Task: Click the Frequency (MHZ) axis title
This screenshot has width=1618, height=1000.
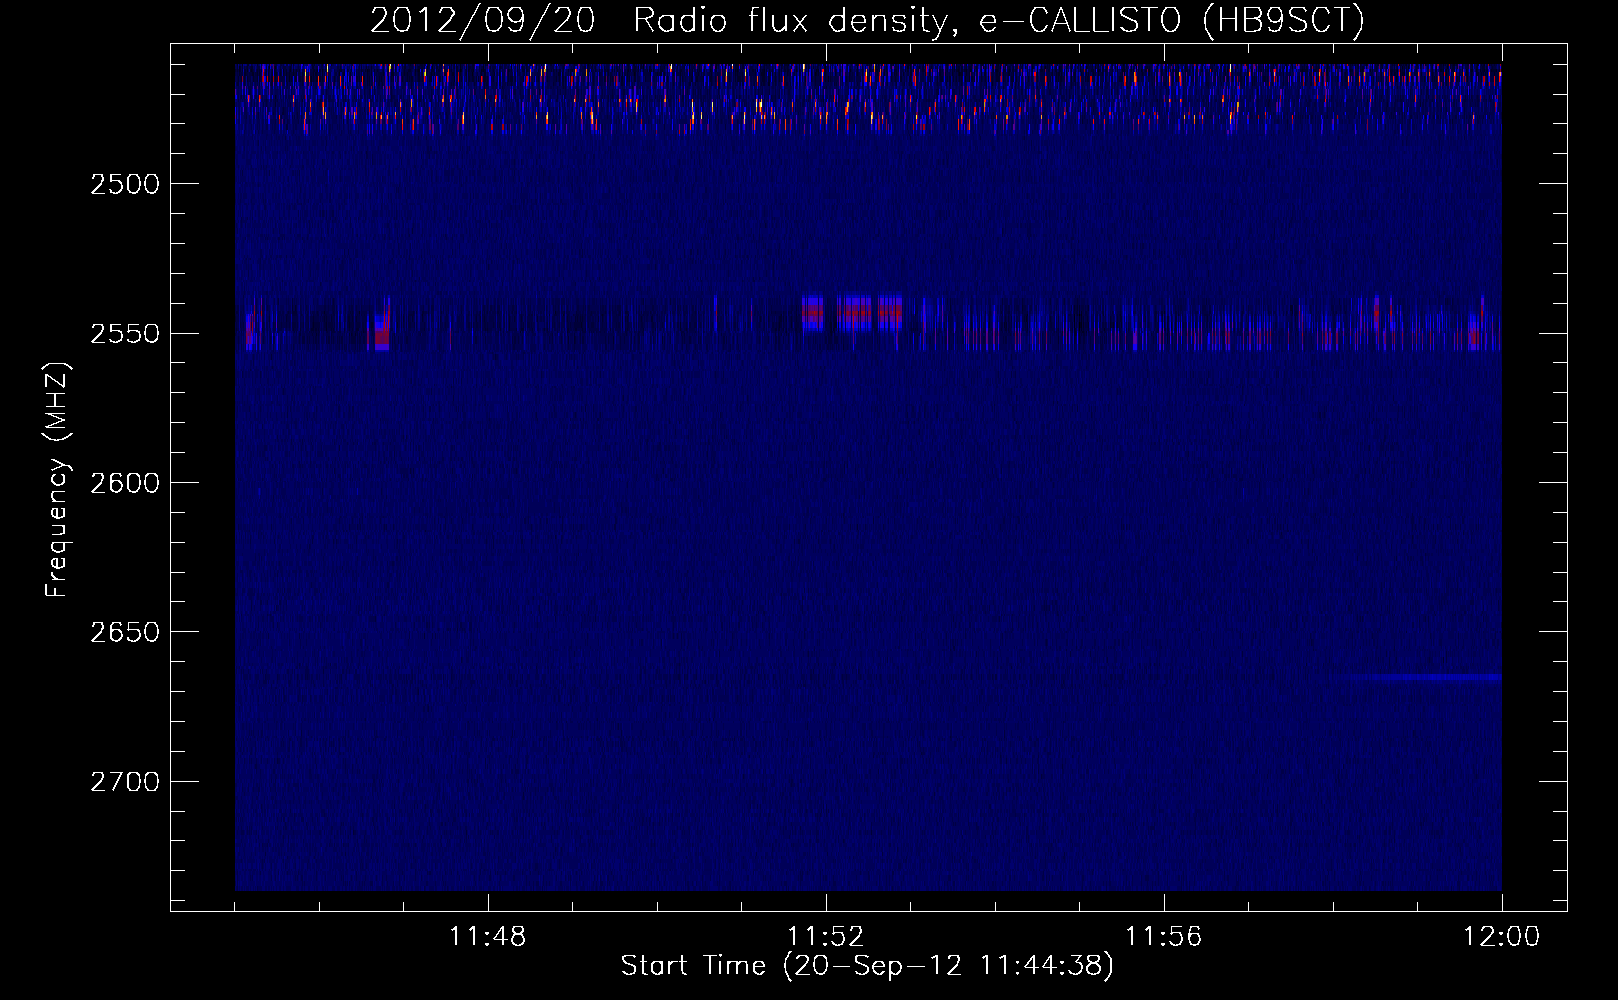Action: pyautogui.click(x=58, y=480)
